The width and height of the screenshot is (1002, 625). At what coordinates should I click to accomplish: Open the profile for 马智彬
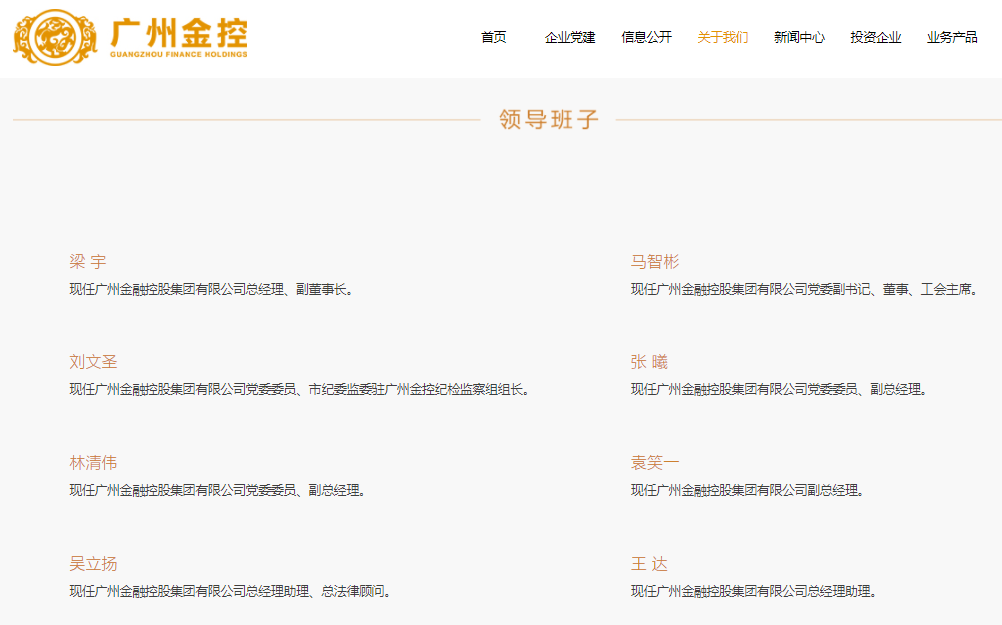coord(654,262)
